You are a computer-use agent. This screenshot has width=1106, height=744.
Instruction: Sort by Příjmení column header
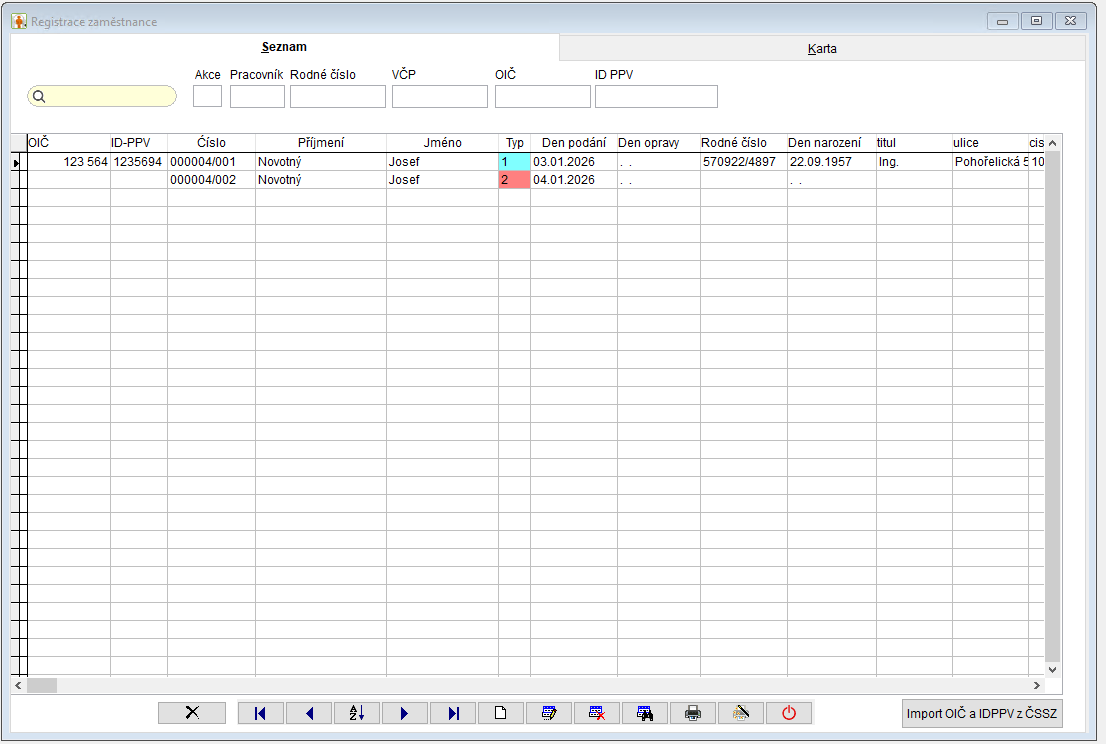click(x=320, y=143)
